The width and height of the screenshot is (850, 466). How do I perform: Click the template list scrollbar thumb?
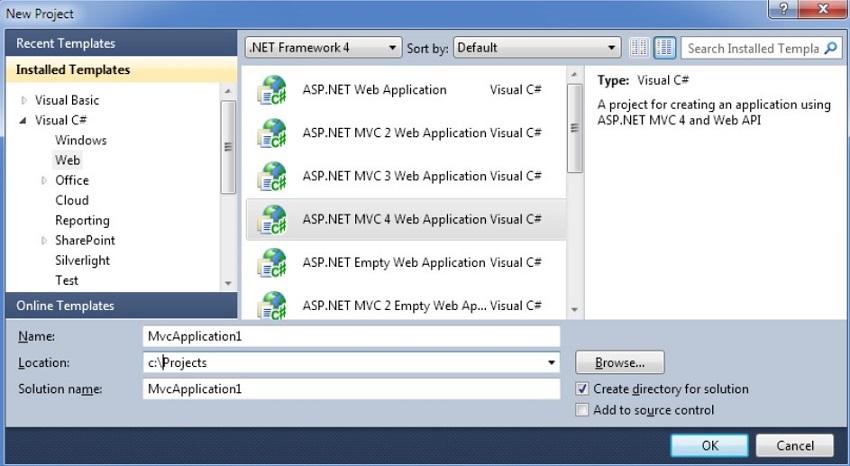575,128
